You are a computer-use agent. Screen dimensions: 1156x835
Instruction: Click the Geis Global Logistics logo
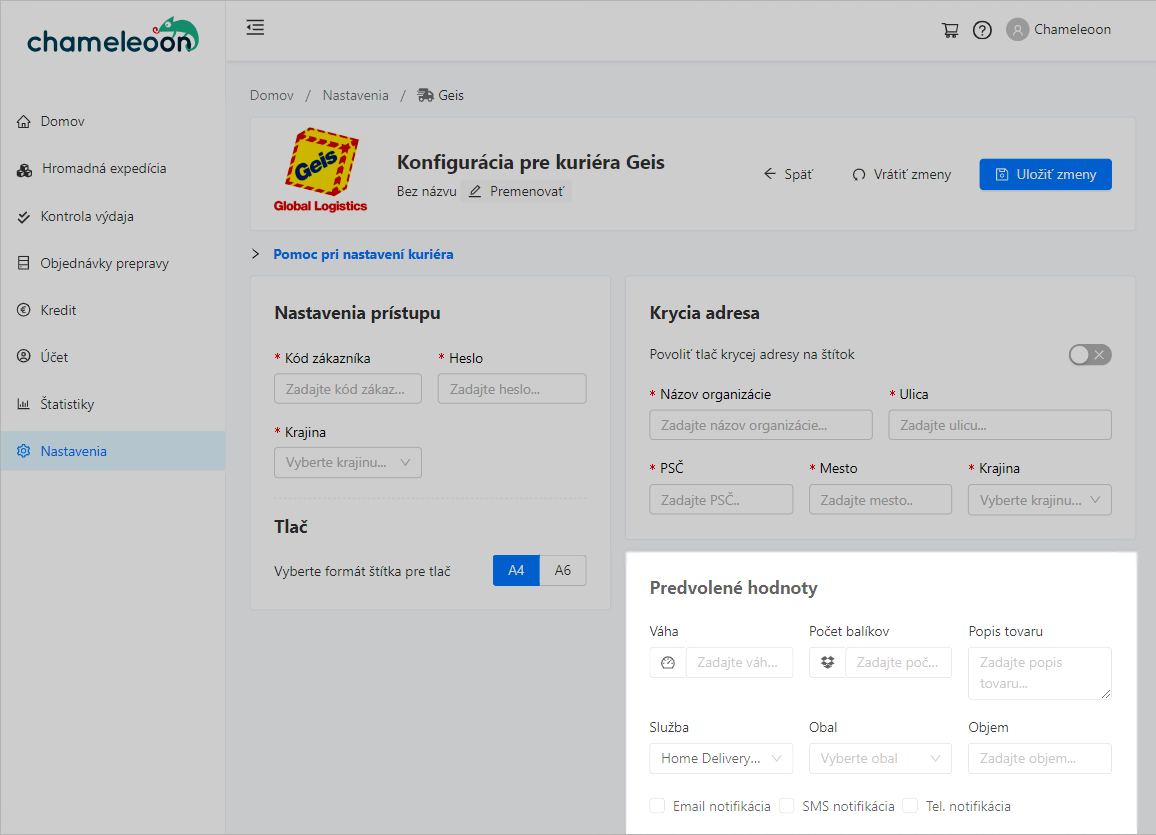[x=320, y=170]
